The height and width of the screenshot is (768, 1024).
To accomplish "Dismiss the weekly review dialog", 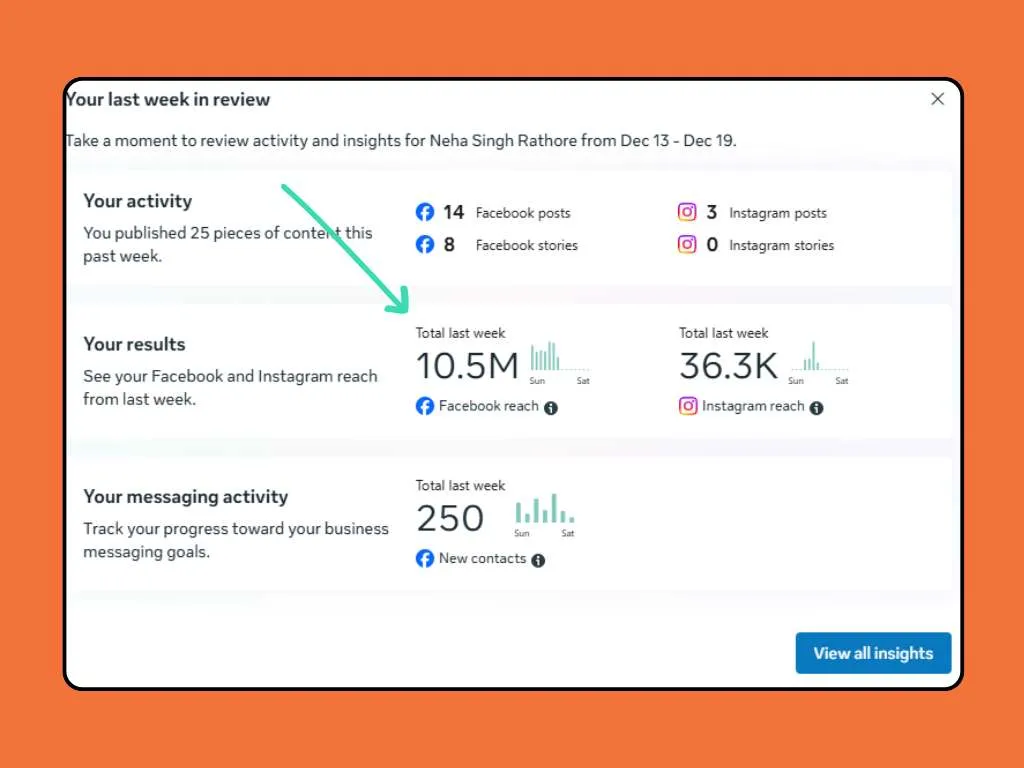I will [937, 99].
